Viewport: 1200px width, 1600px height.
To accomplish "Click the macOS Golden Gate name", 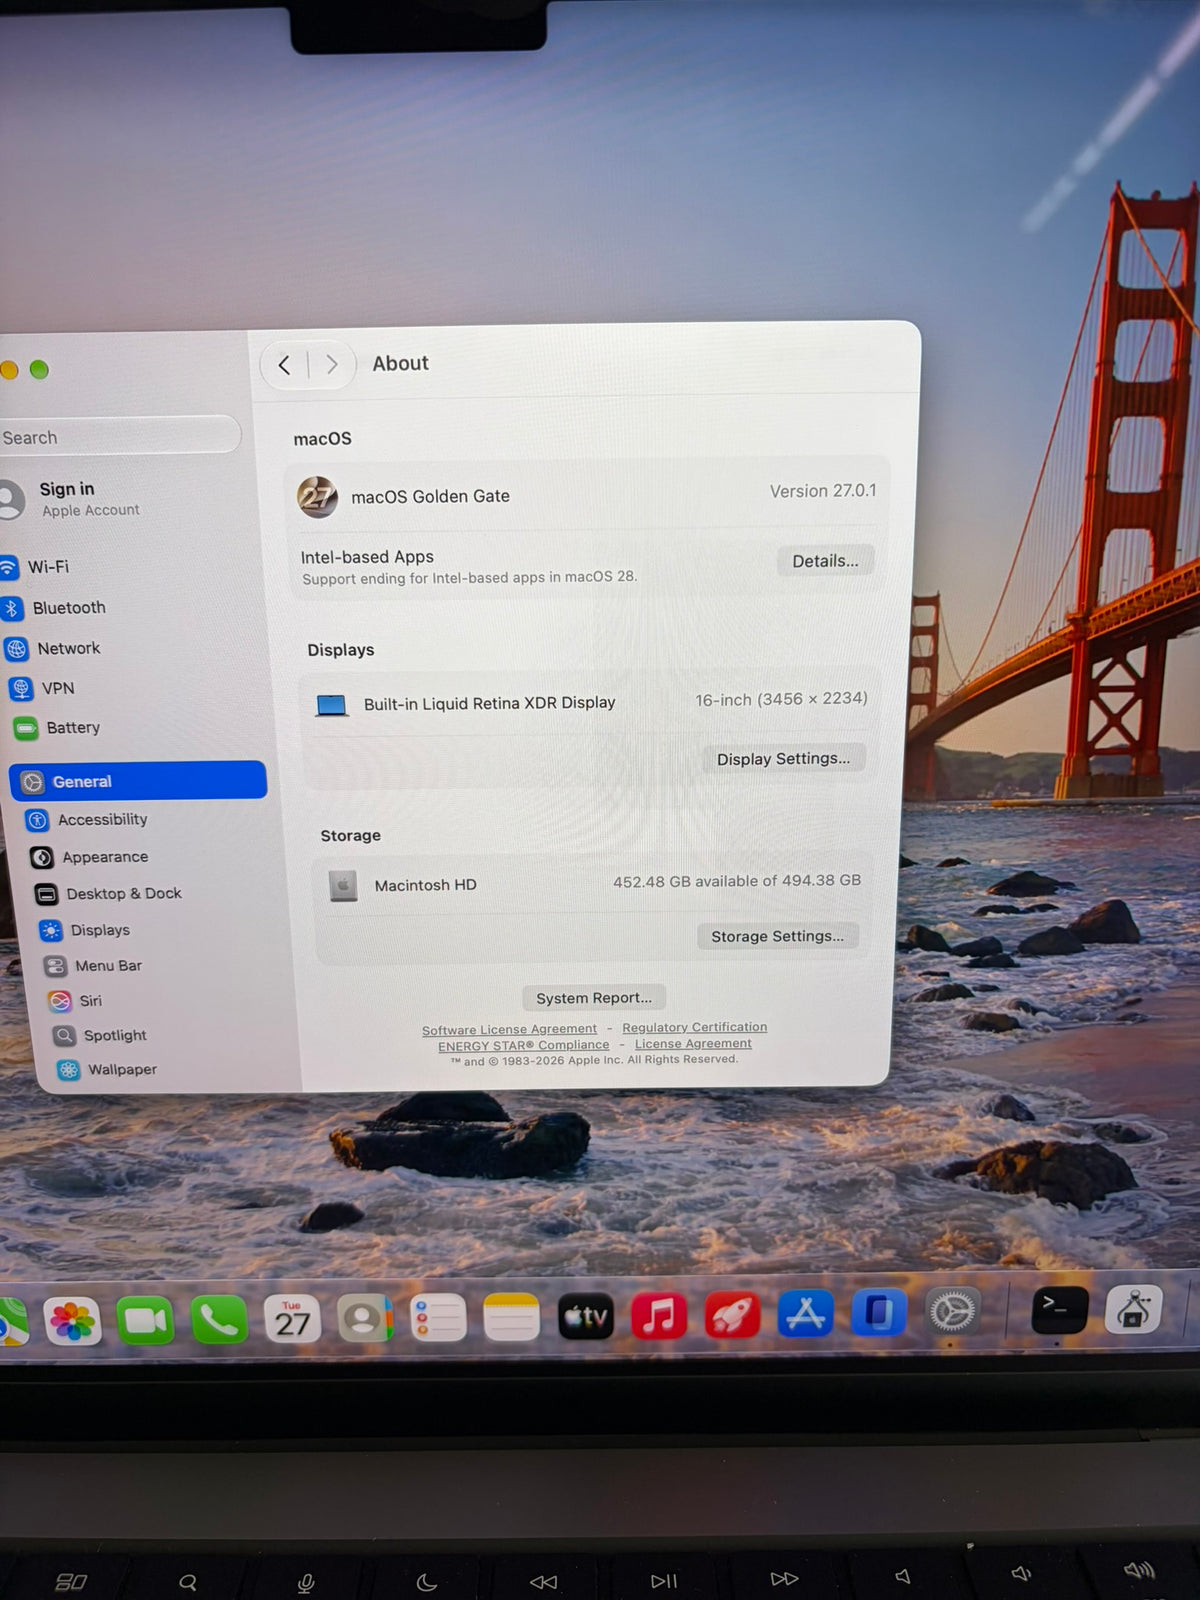I will (x=430, y=496).
